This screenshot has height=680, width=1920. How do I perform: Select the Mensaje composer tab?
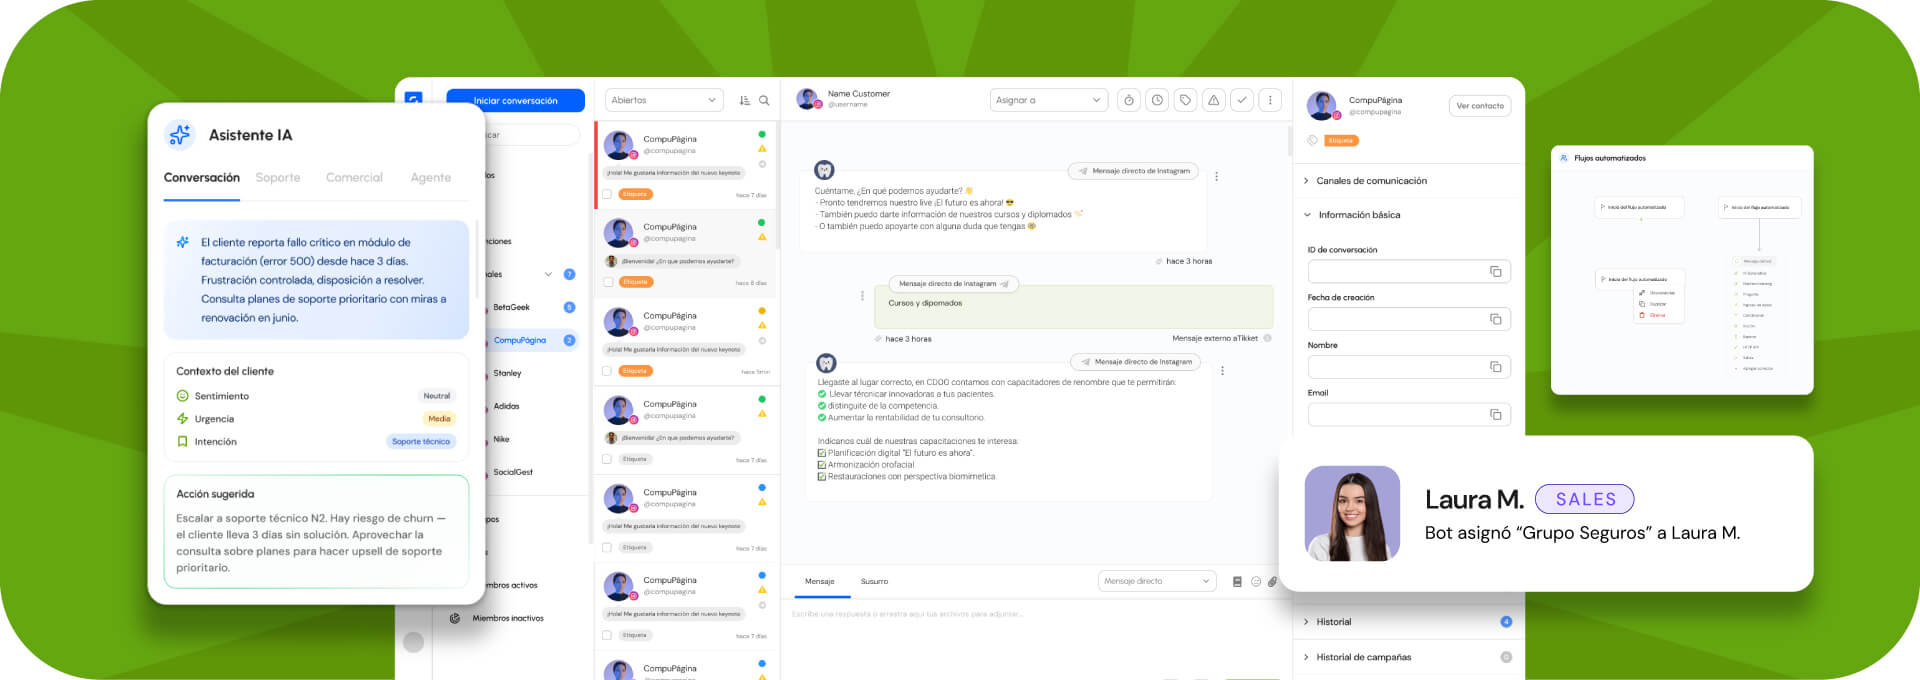(x=820, y=581)
